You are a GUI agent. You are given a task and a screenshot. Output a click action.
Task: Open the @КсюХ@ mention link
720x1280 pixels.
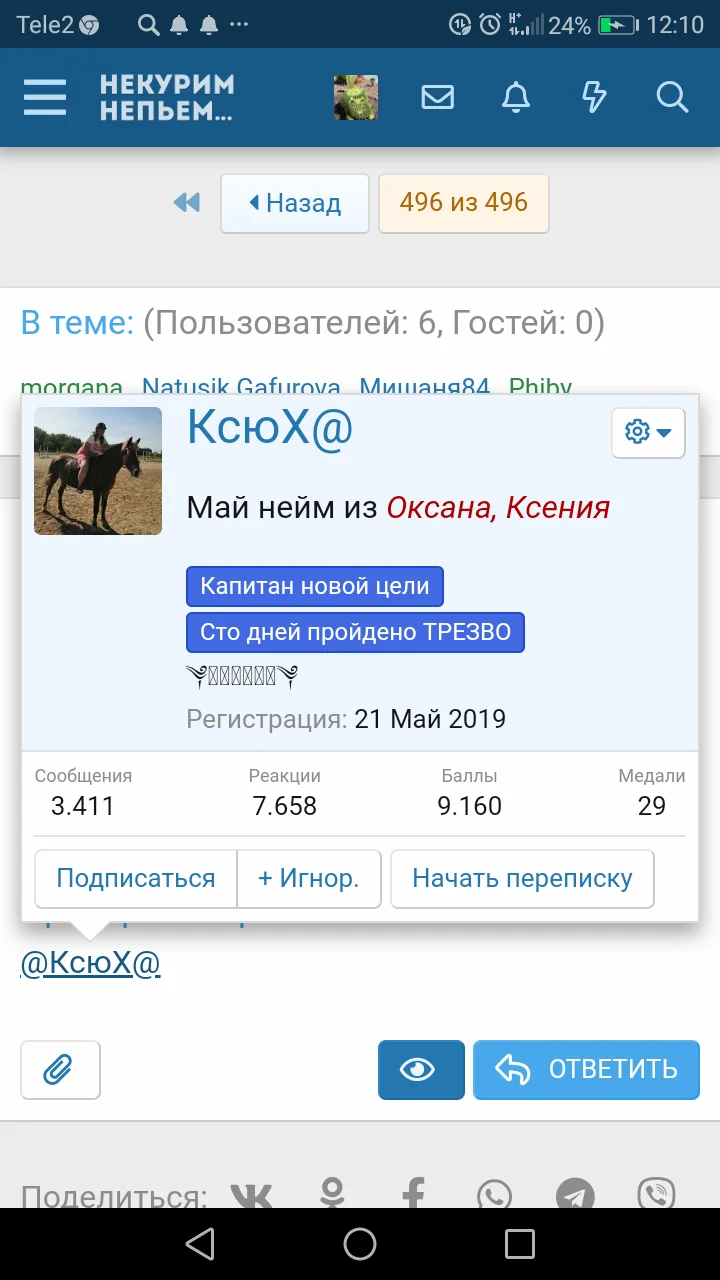click(89, 962)
